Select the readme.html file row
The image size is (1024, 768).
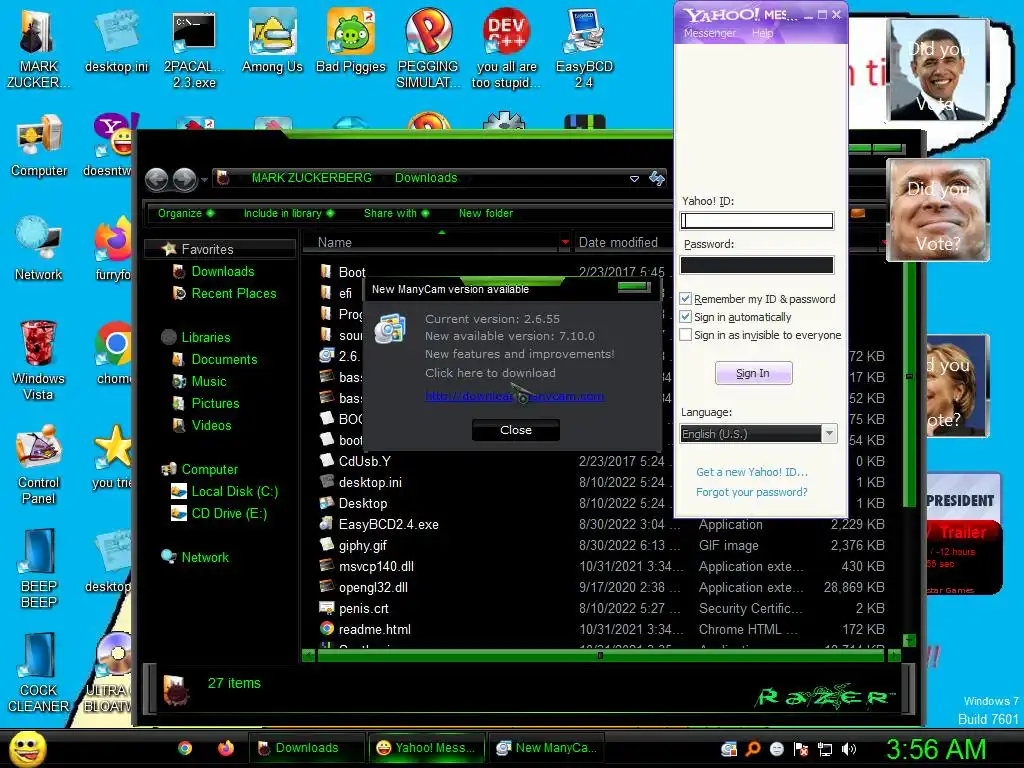[x=602, y=630]
